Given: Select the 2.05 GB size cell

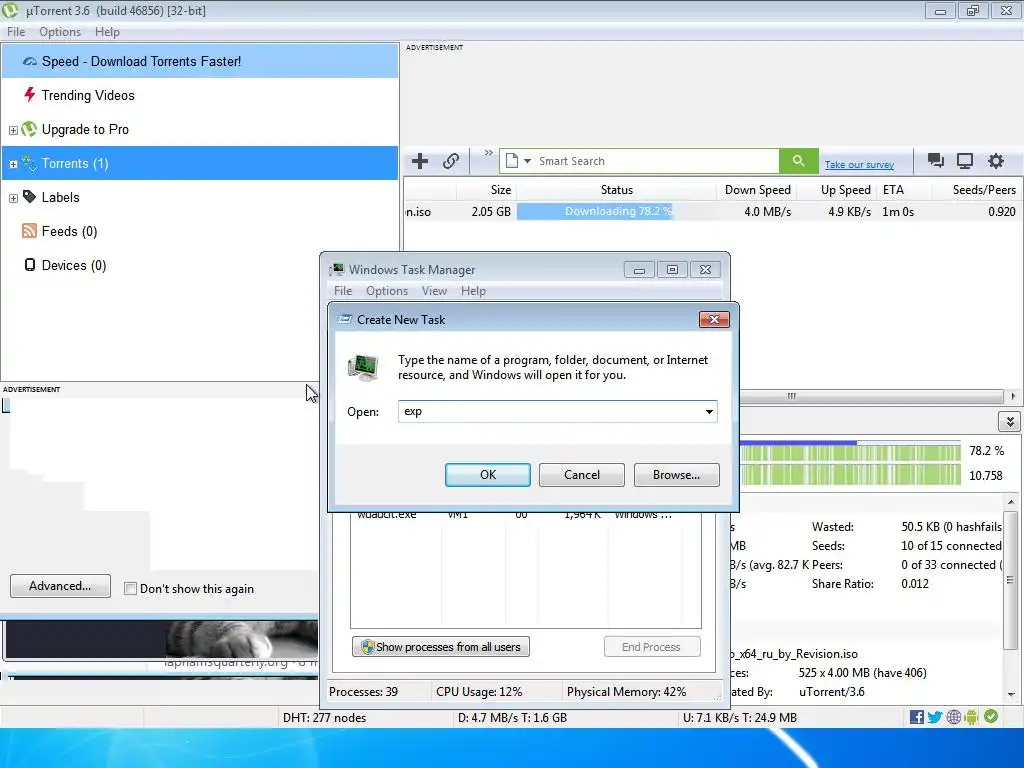Looking at the screenshot, I should pos(491,212).
